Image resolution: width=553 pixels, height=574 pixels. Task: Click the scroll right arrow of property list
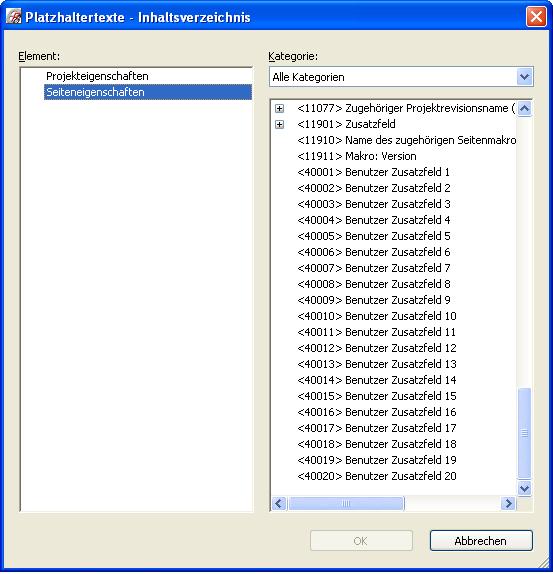click(508, 504)
